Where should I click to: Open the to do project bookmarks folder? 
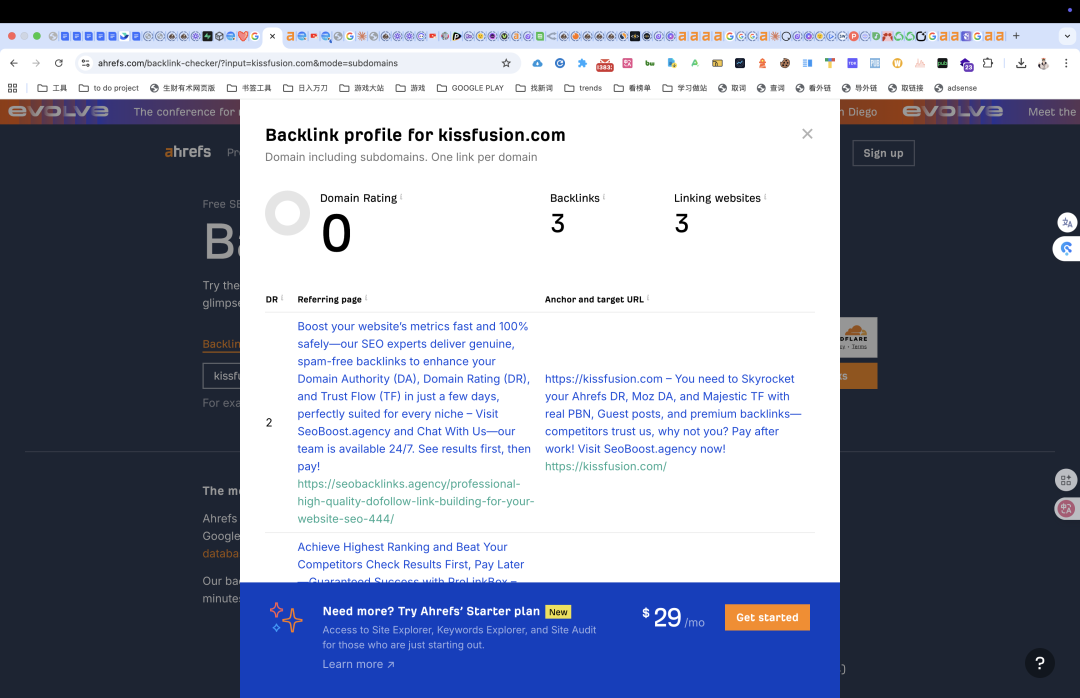(109, 88)
